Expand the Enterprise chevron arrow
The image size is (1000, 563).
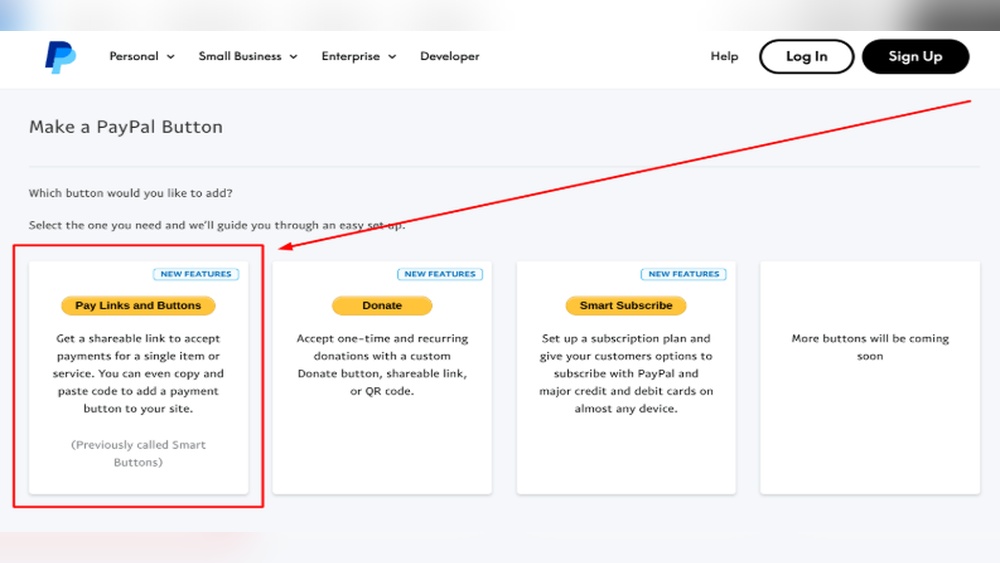point(392,57)
